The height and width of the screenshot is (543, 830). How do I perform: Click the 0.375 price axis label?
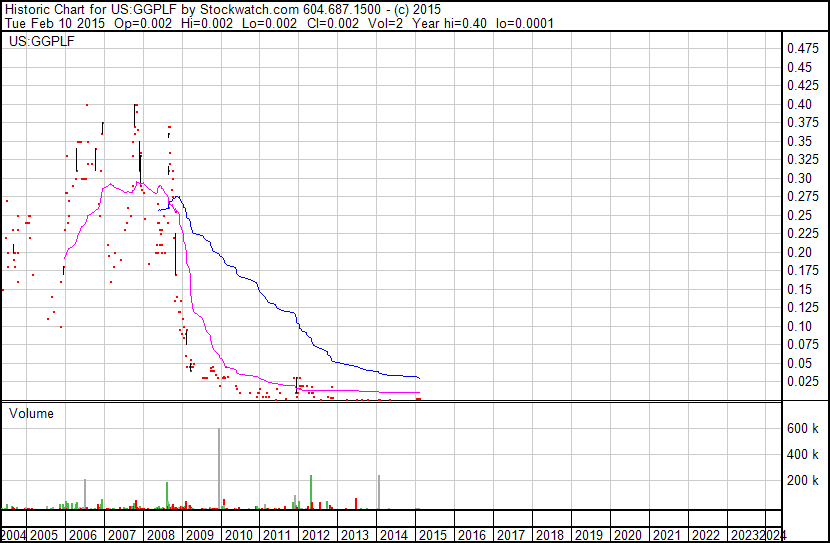[x=803, y=122]
